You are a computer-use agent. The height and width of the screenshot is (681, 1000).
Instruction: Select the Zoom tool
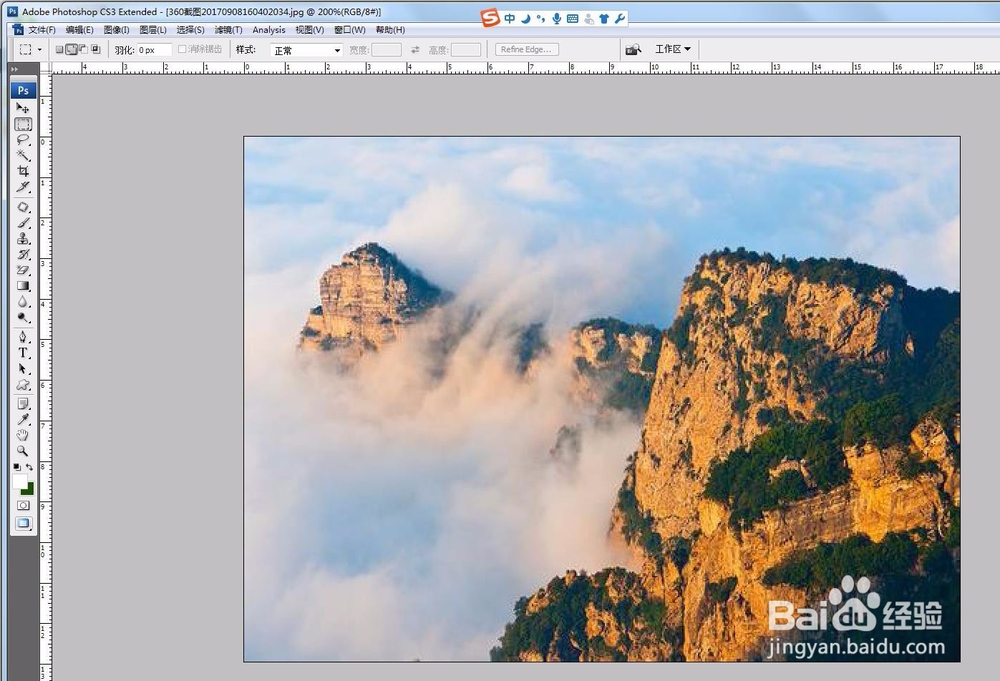point(23,451)
